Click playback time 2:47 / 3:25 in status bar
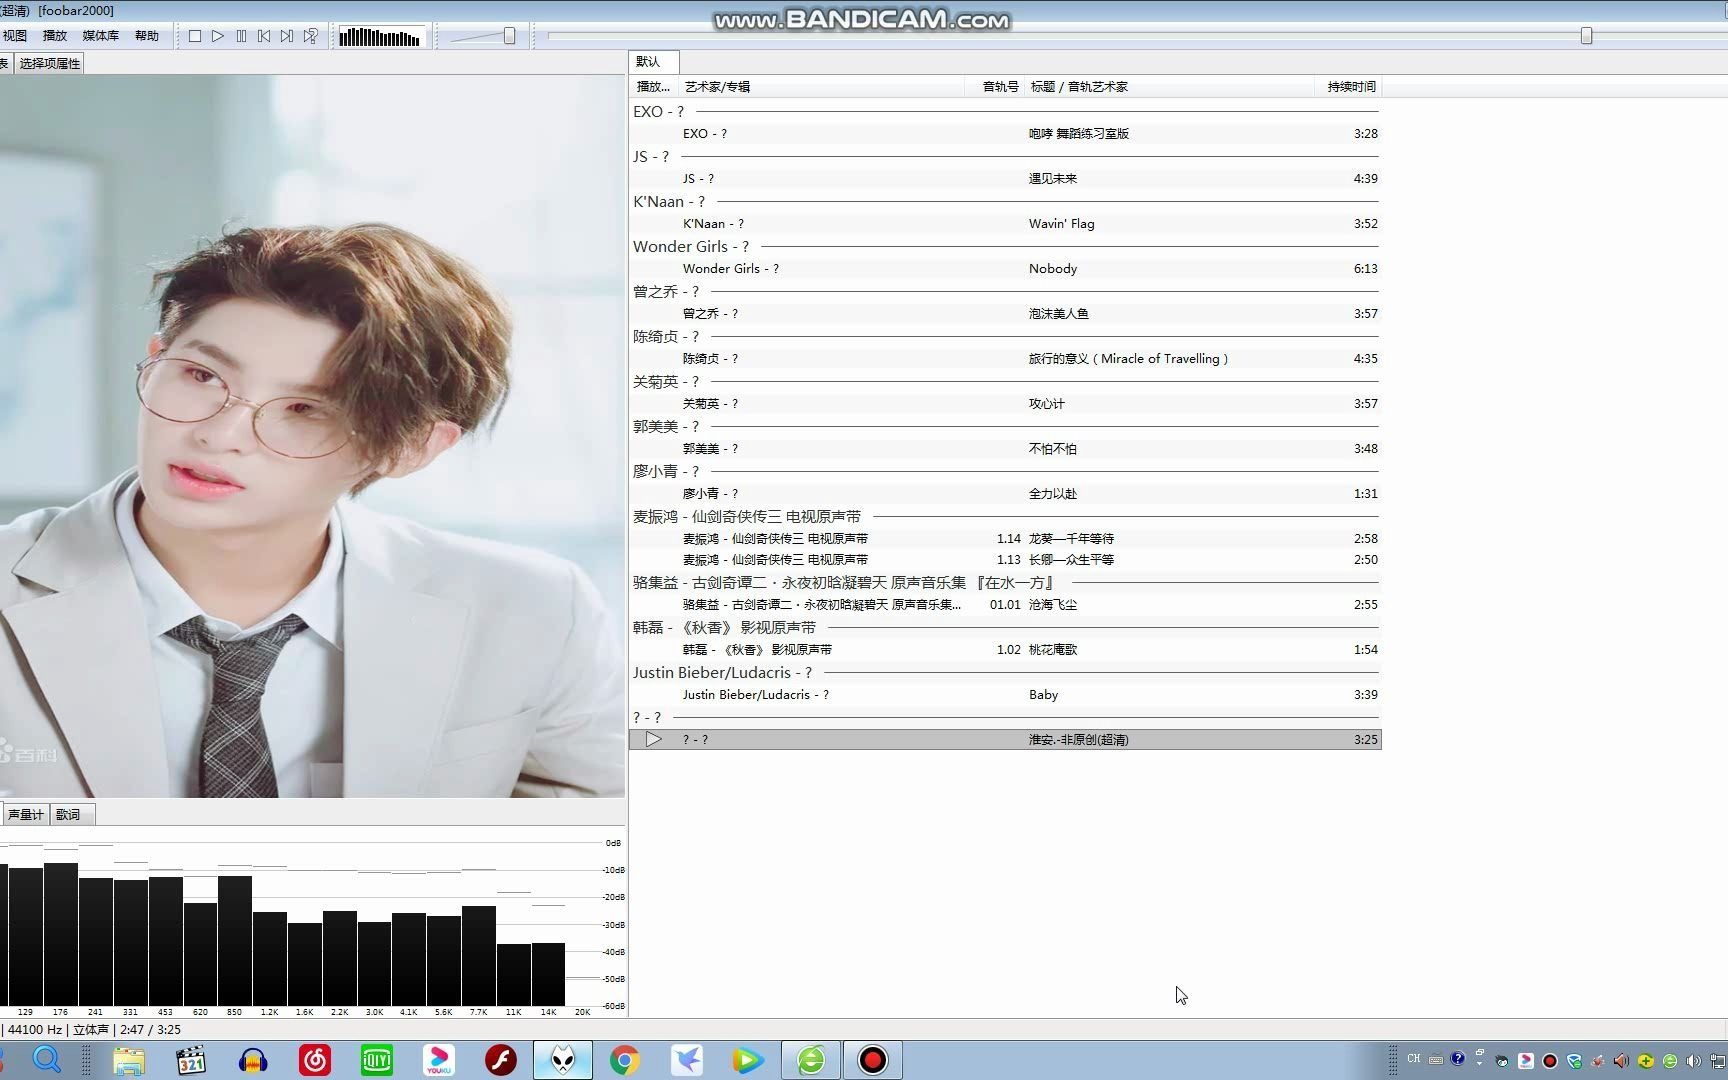The height and width of the screenshot is (1080, 1728). pos(150,1030)
